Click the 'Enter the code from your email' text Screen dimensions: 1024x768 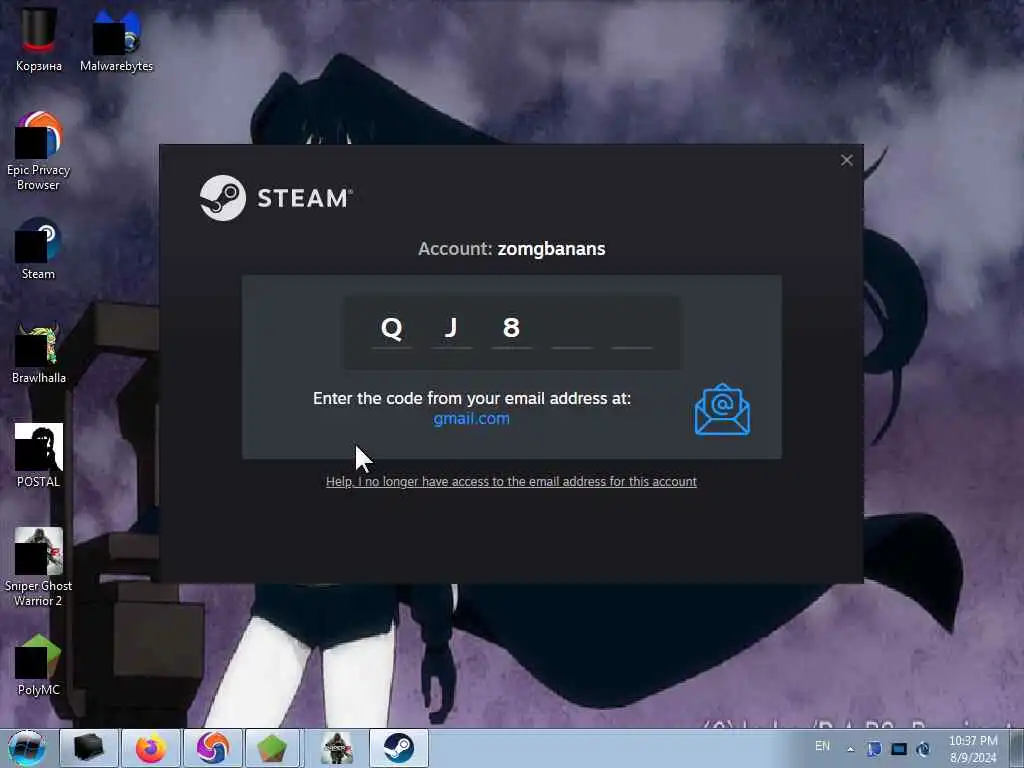[472, 398]
